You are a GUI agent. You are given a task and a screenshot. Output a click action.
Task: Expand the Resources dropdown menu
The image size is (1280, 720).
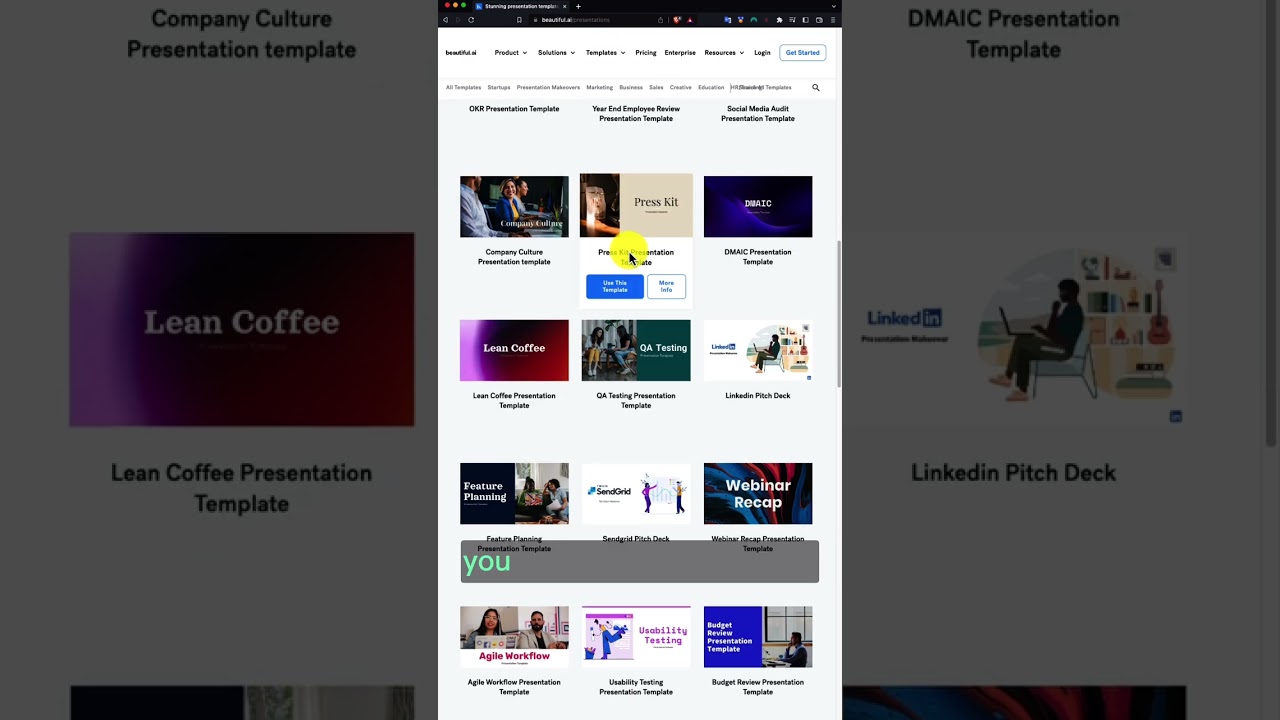click(724, 53)
